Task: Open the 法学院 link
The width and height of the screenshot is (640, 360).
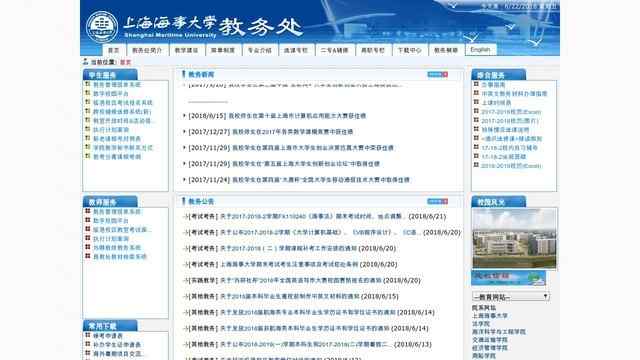Action: [481, 324]
